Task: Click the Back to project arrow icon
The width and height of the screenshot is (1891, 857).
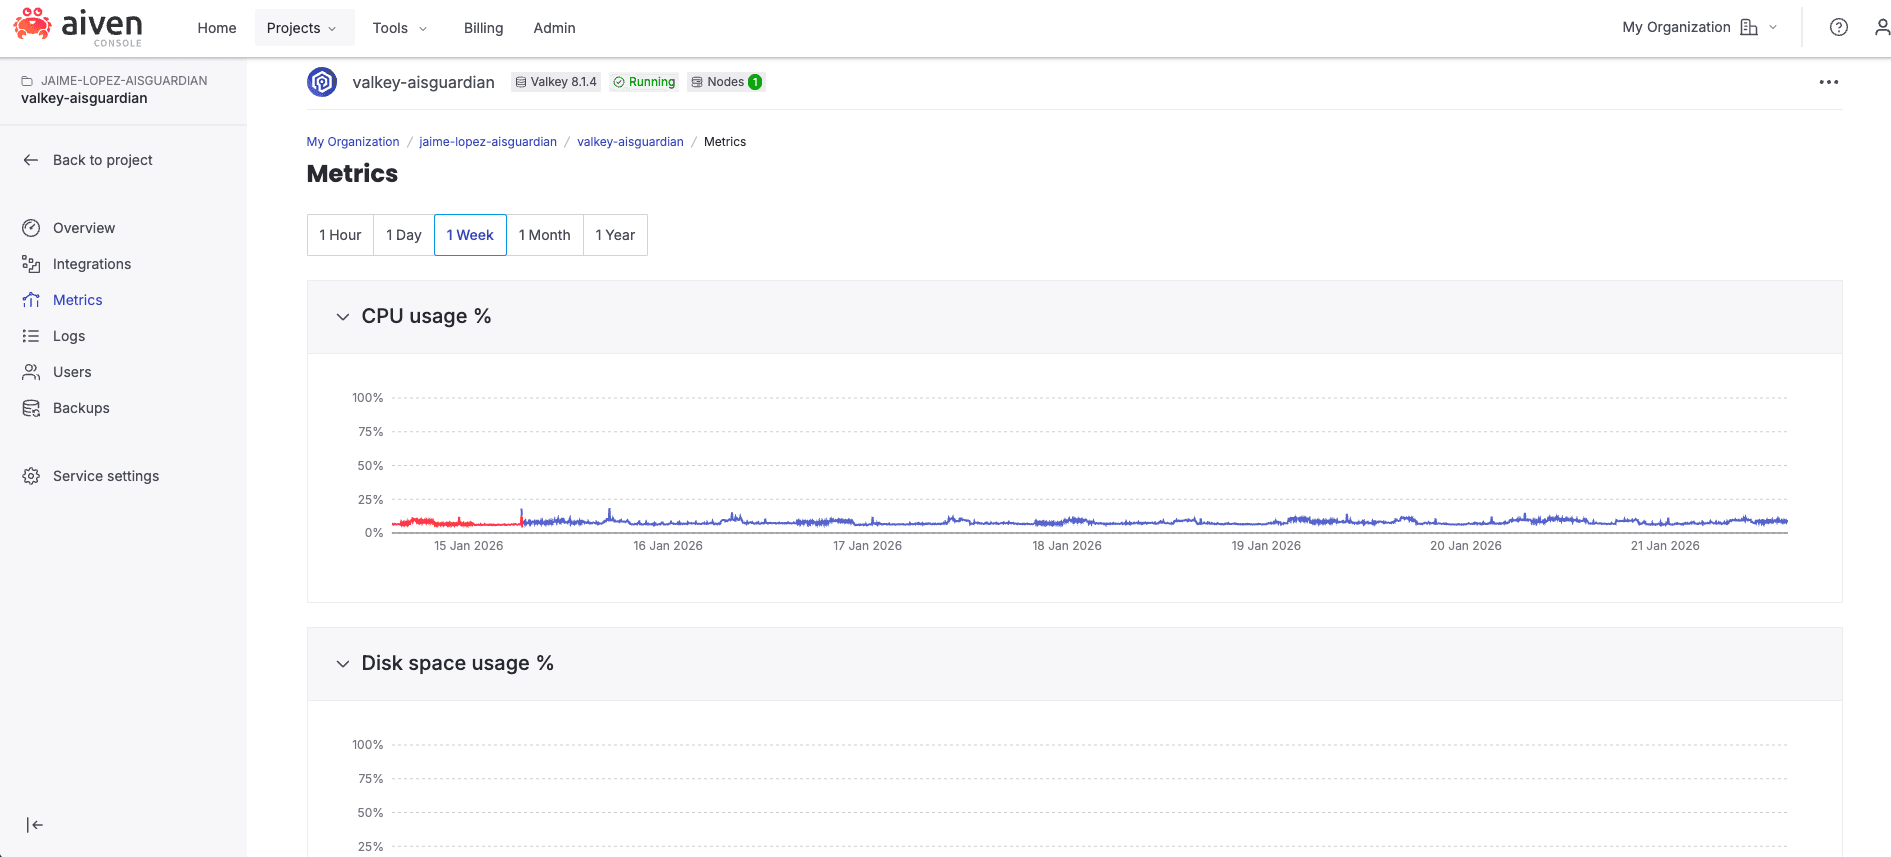Action: coord(31,160)
